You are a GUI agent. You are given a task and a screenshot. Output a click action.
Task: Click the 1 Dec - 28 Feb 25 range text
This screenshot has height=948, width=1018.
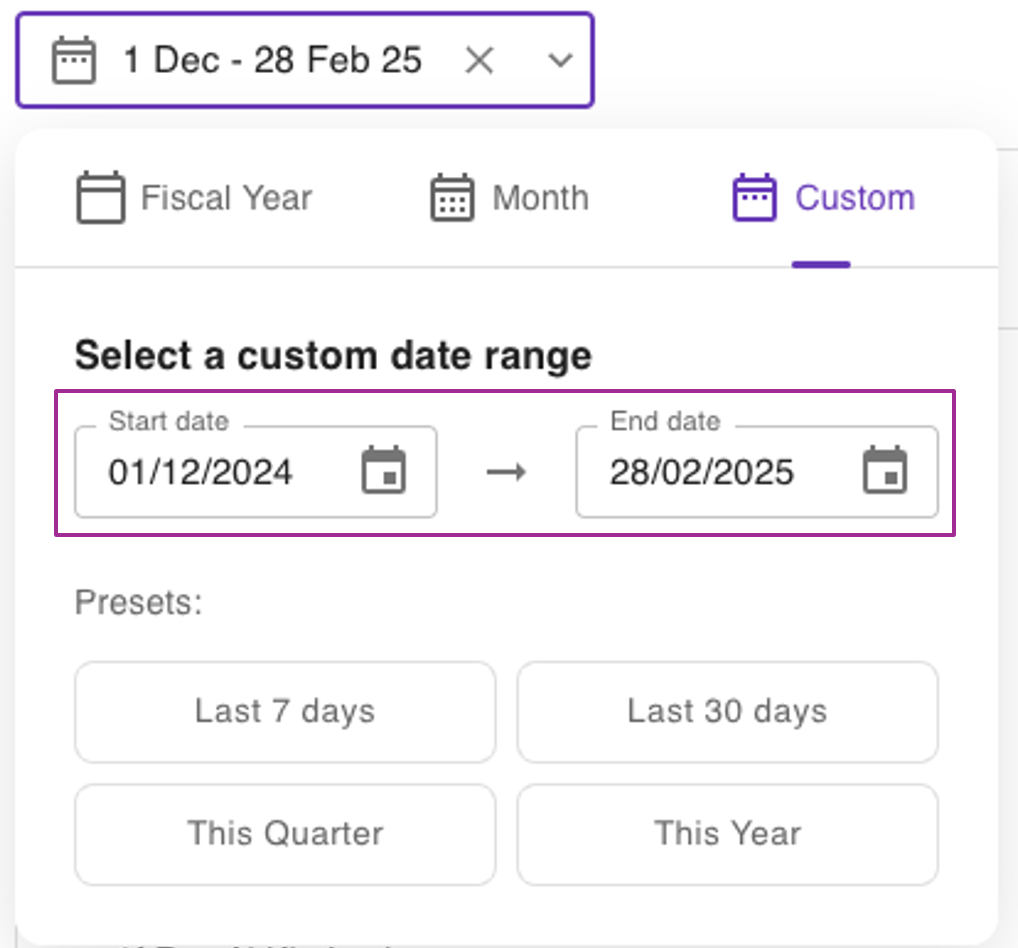click(x=272, y=61)
